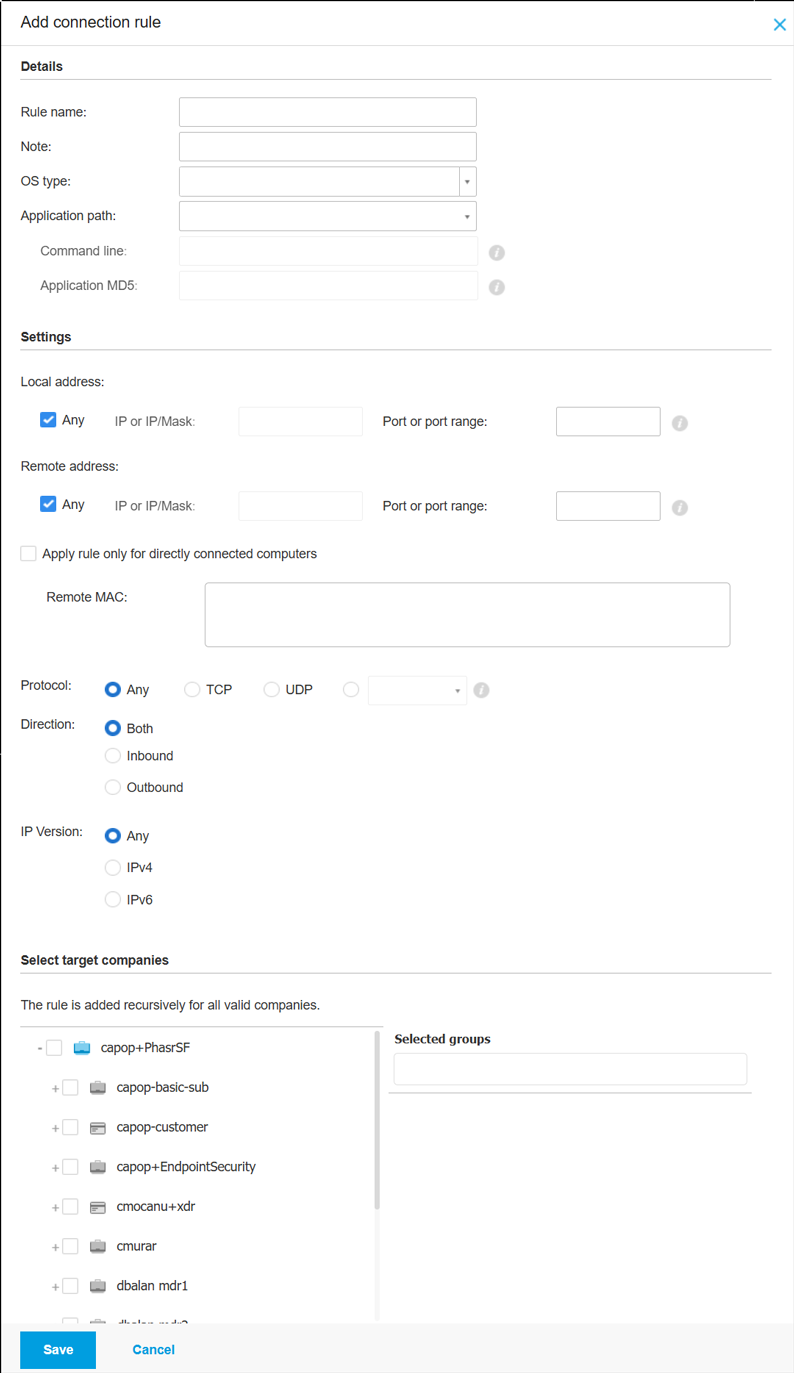Click the capop+EndpointSecurity company icon

pos(98,1167)
